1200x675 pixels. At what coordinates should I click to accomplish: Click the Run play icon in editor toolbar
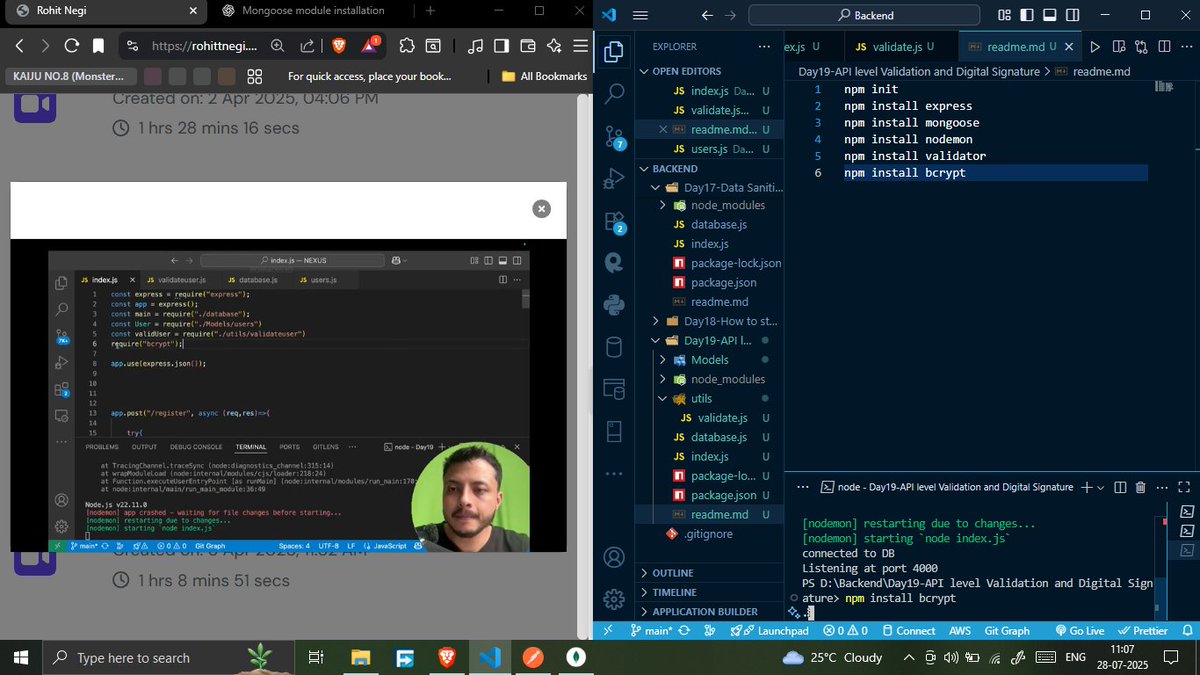[x=1095, y=46]
